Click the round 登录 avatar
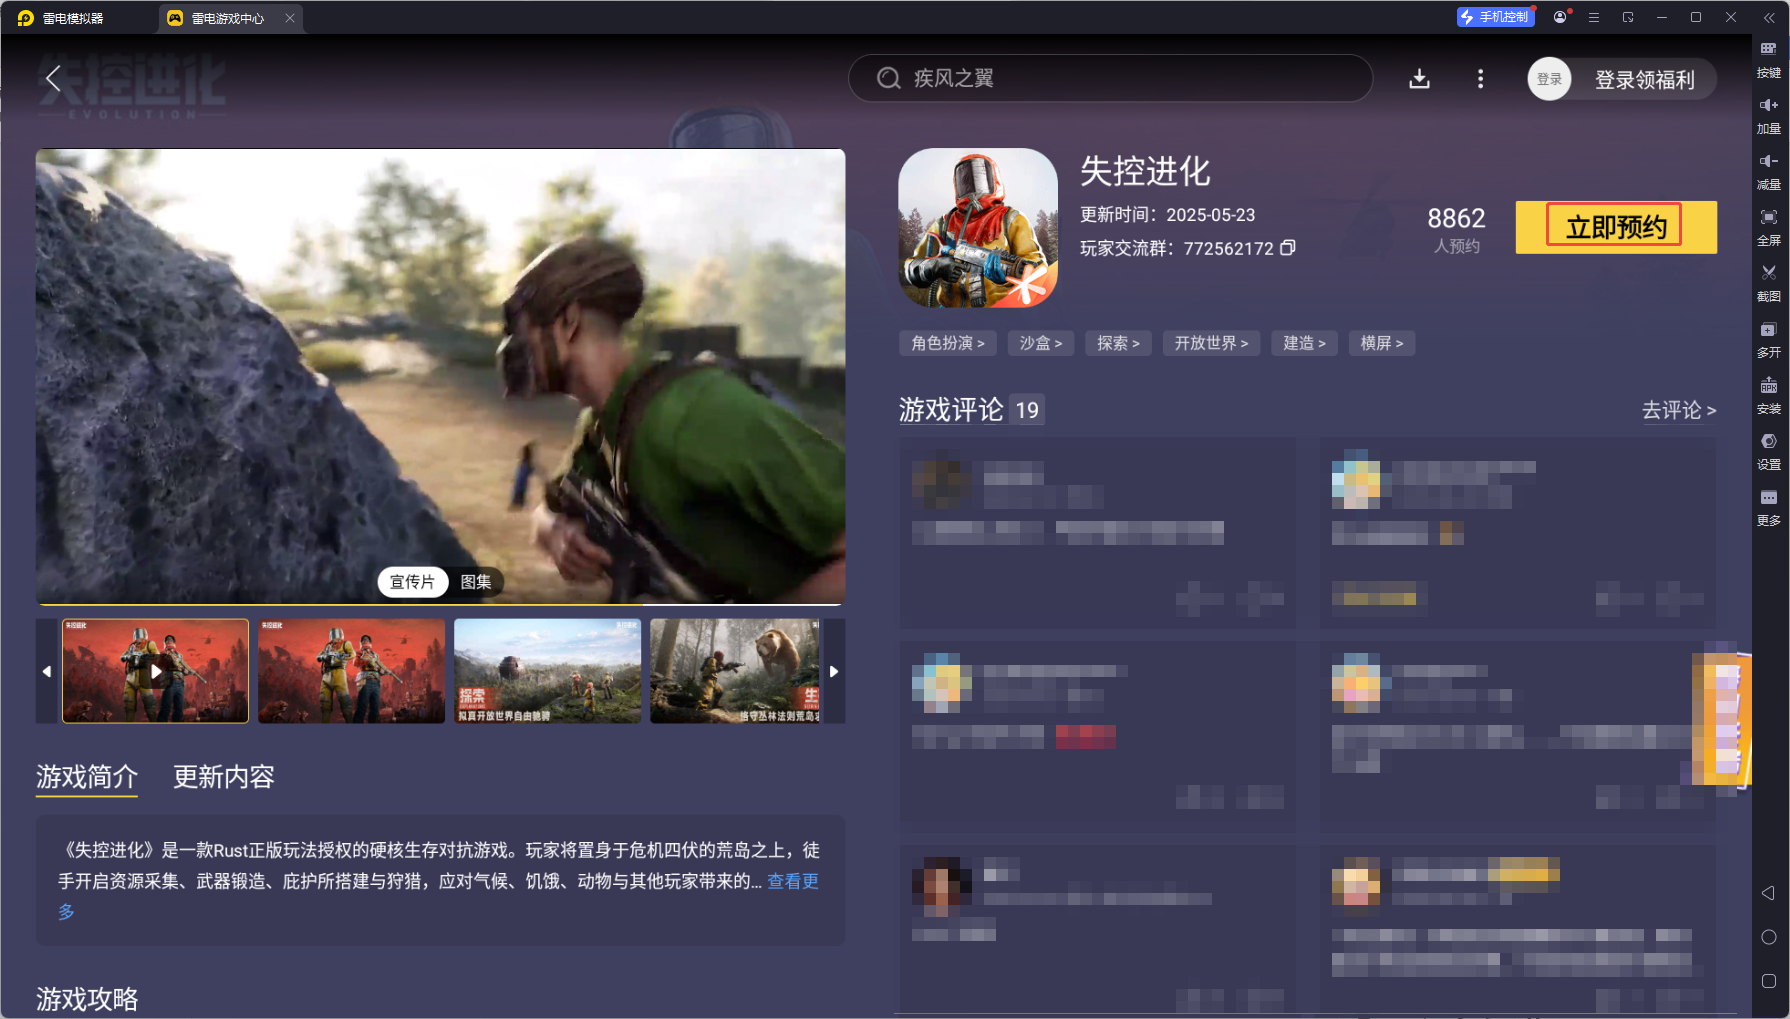 tap(1549, 79)
